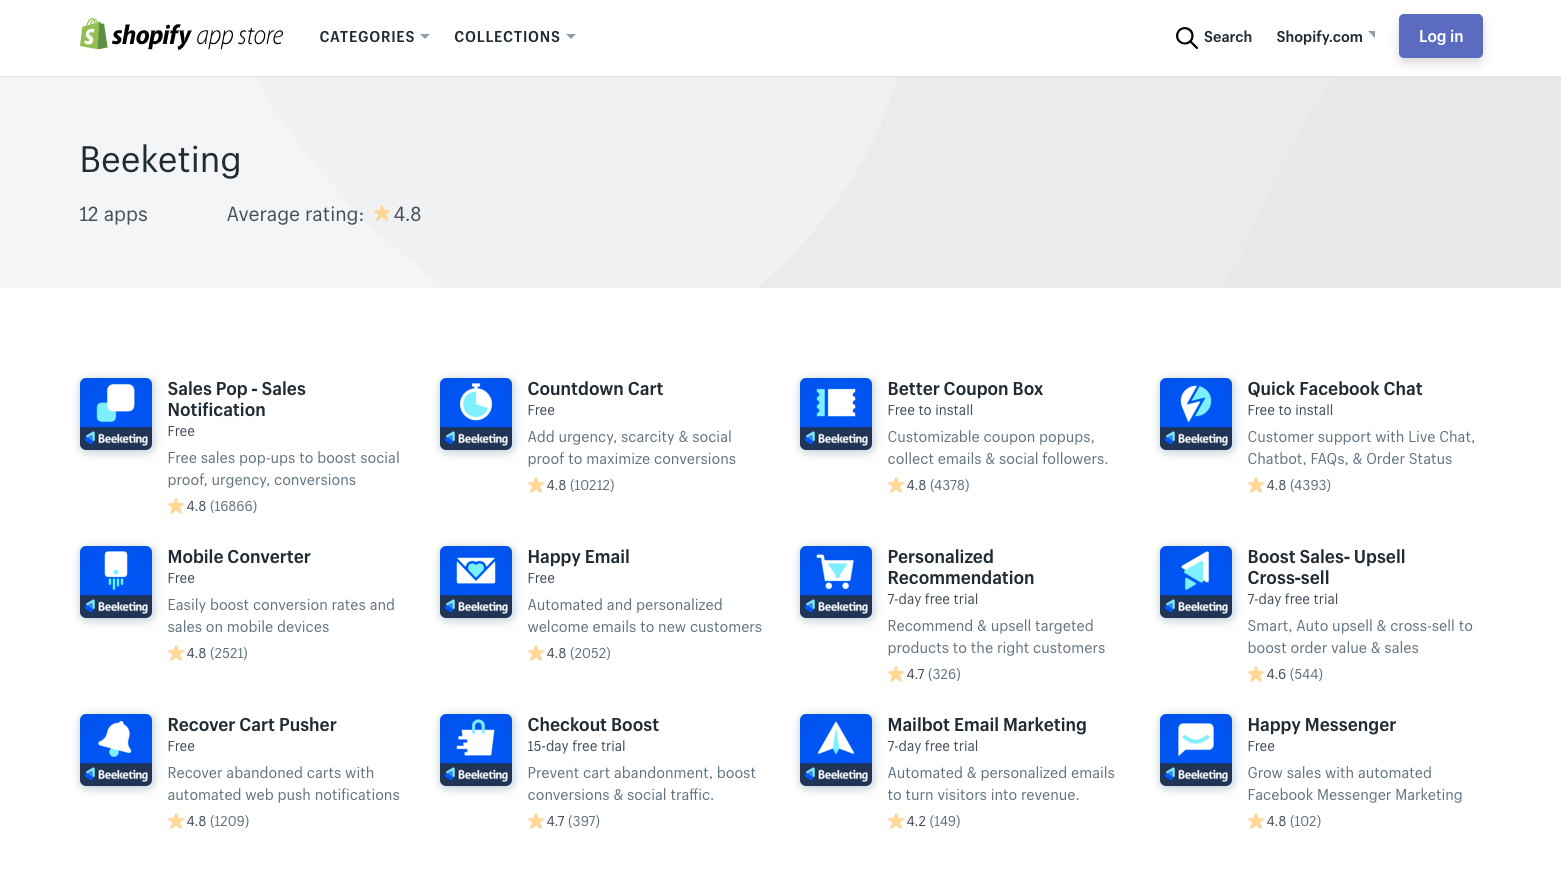1561x893 pixels.
Task: Click the Checkout Boost '15-day free trial' text
Action: point(577,746)
